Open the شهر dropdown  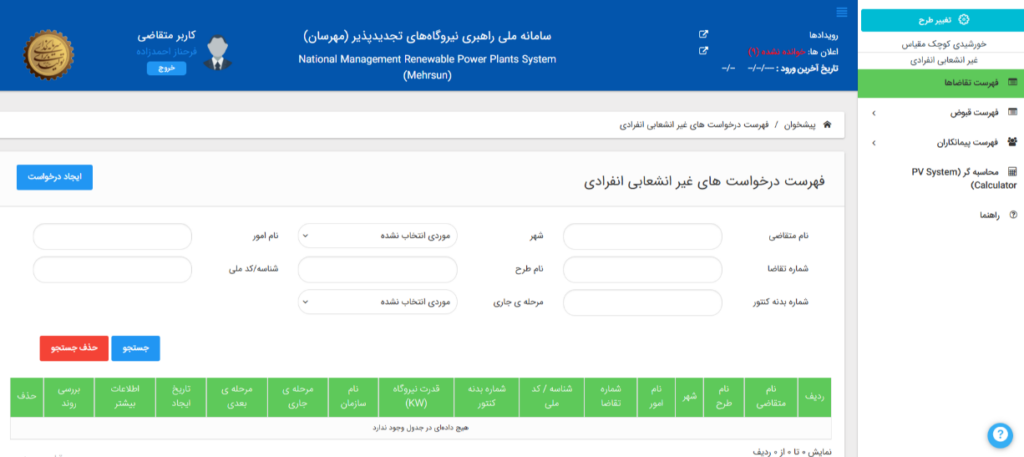[377, 236]
